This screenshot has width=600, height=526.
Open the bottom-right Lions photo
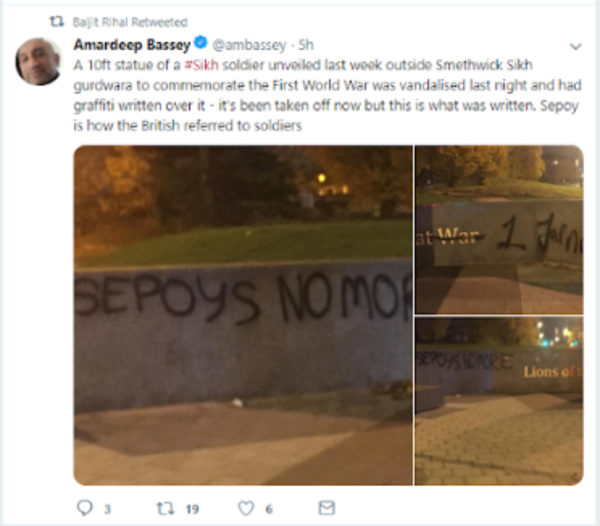click(499, 401)
